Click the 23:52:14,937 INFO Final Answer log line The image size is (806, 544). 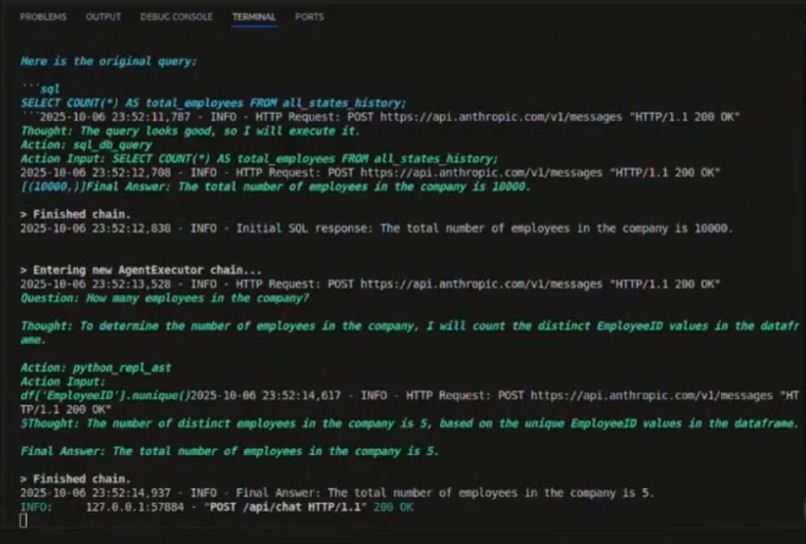pyautogui.click(x=337, y=493)
